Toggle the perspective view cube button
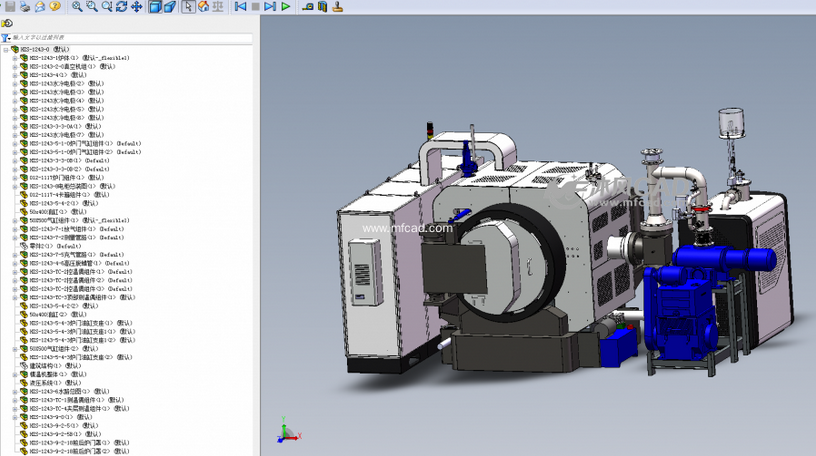Viewport: 816px width, 456px height. click(170, 6)
